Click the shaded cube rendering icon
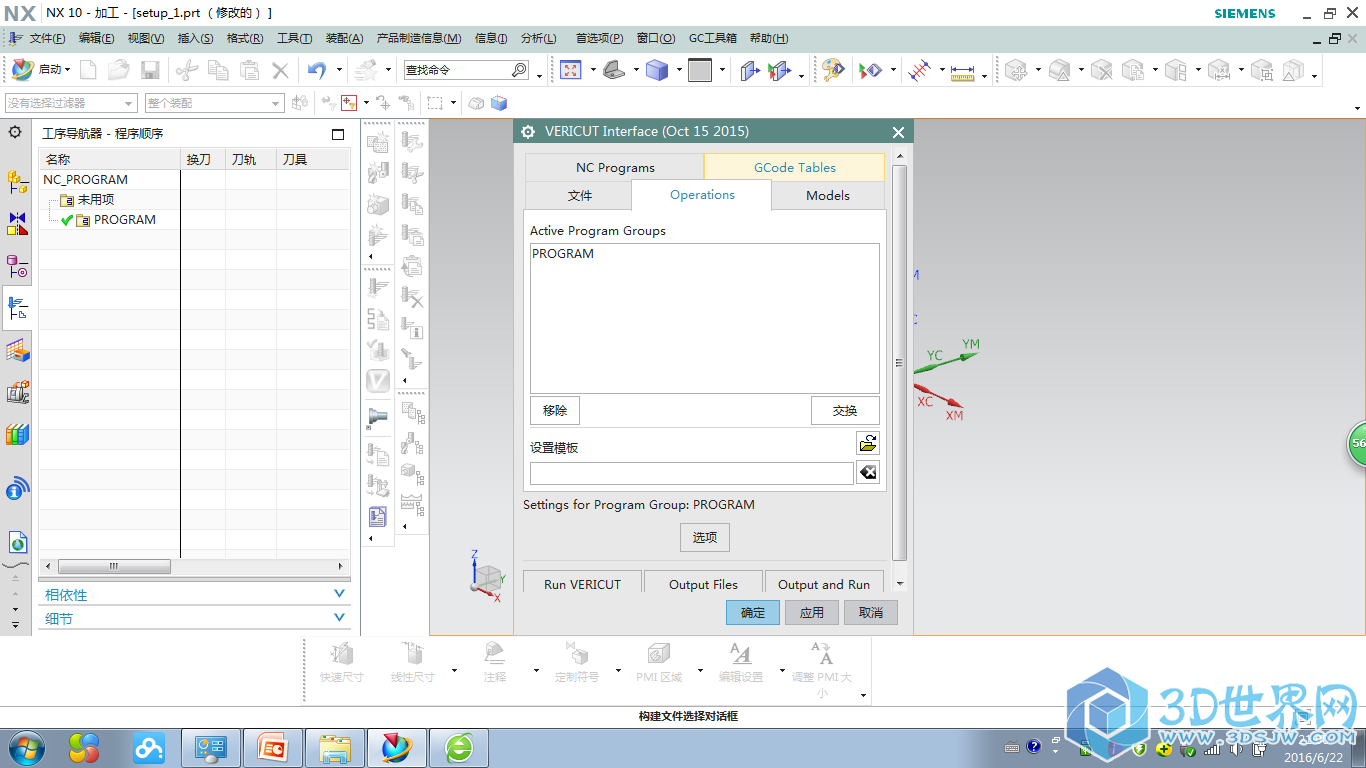Screen dimensions: 1366x768 (657, 70)
